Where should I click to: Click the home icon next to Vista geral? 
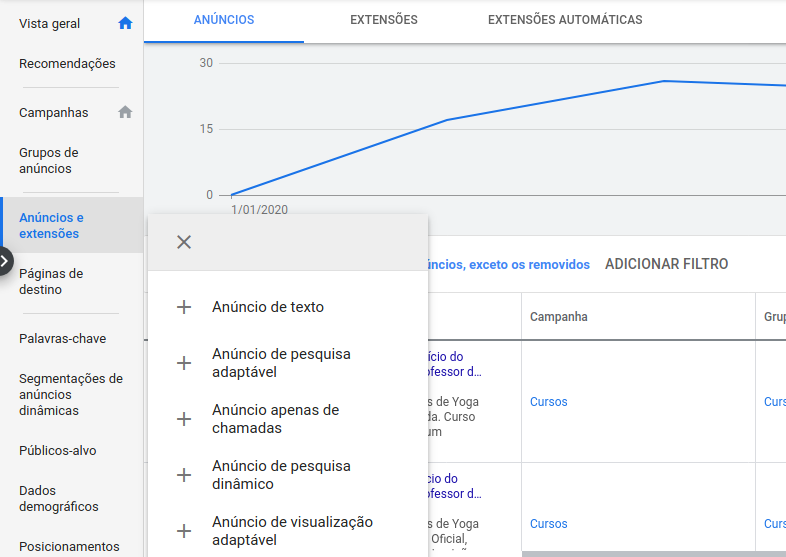125,23
